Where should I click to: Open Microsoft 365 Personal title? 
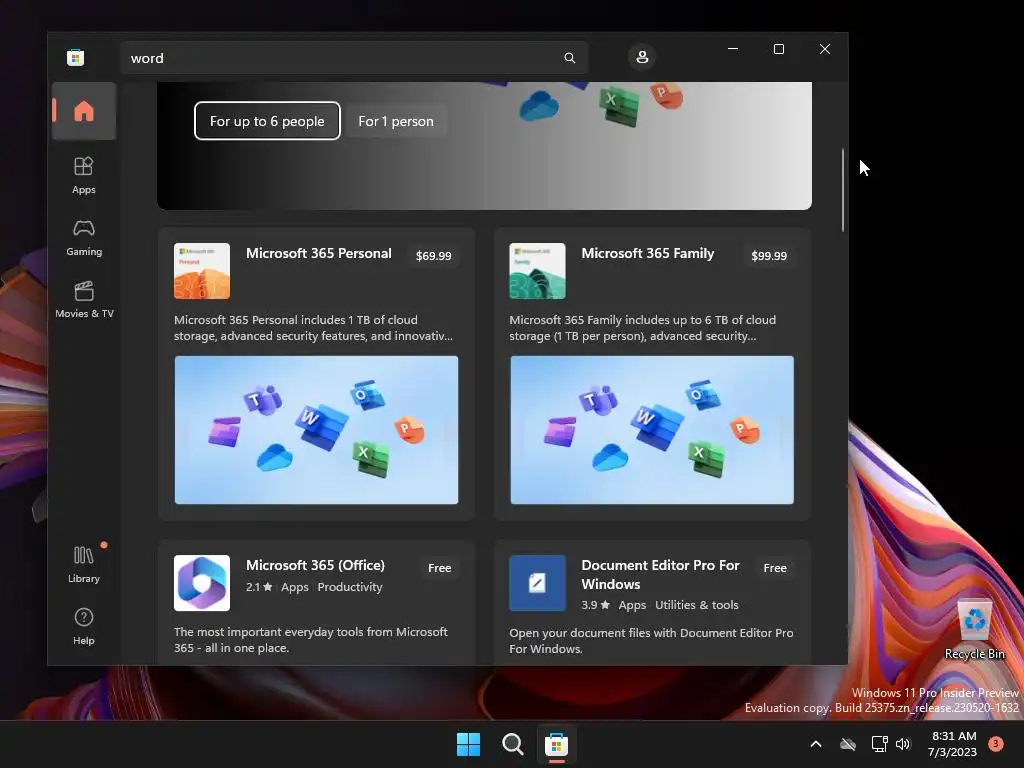click(x=319, y=253)
